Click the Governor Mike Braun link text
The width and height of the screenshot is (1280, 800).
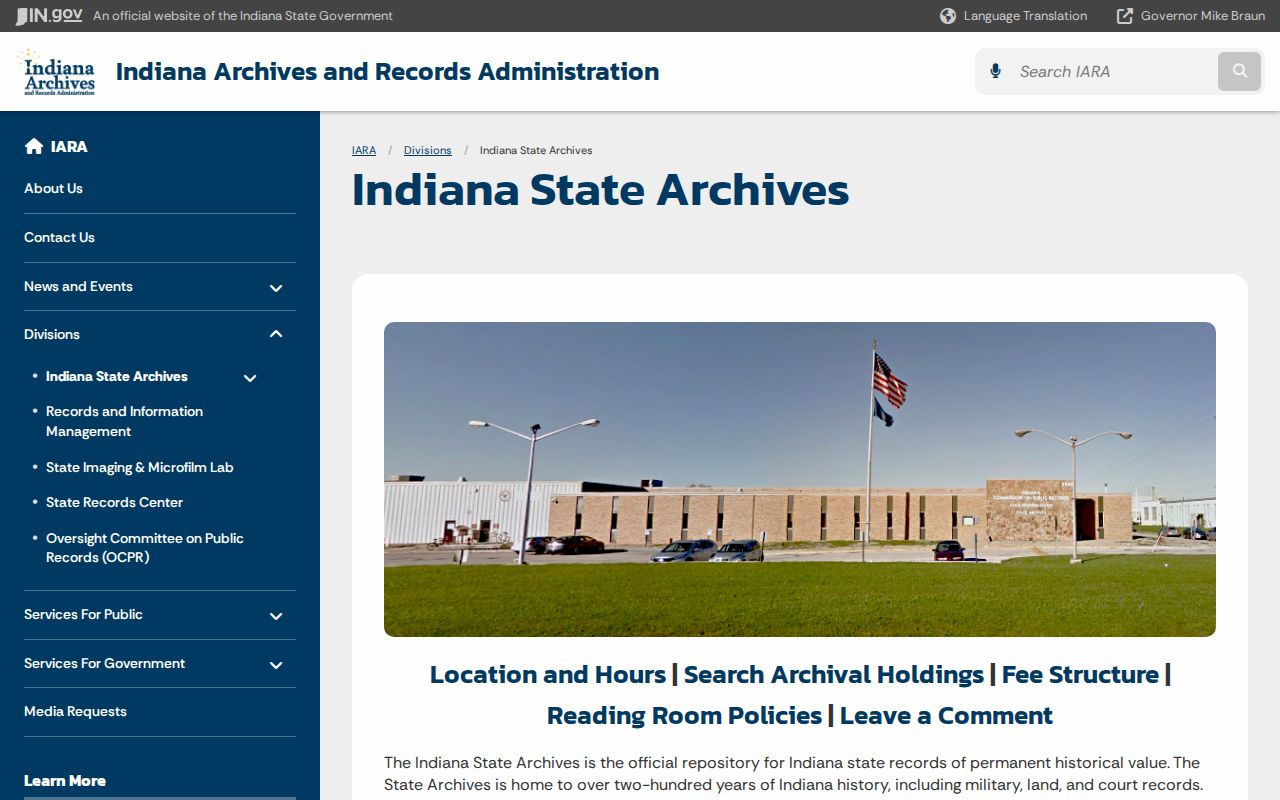(1203, 16)
